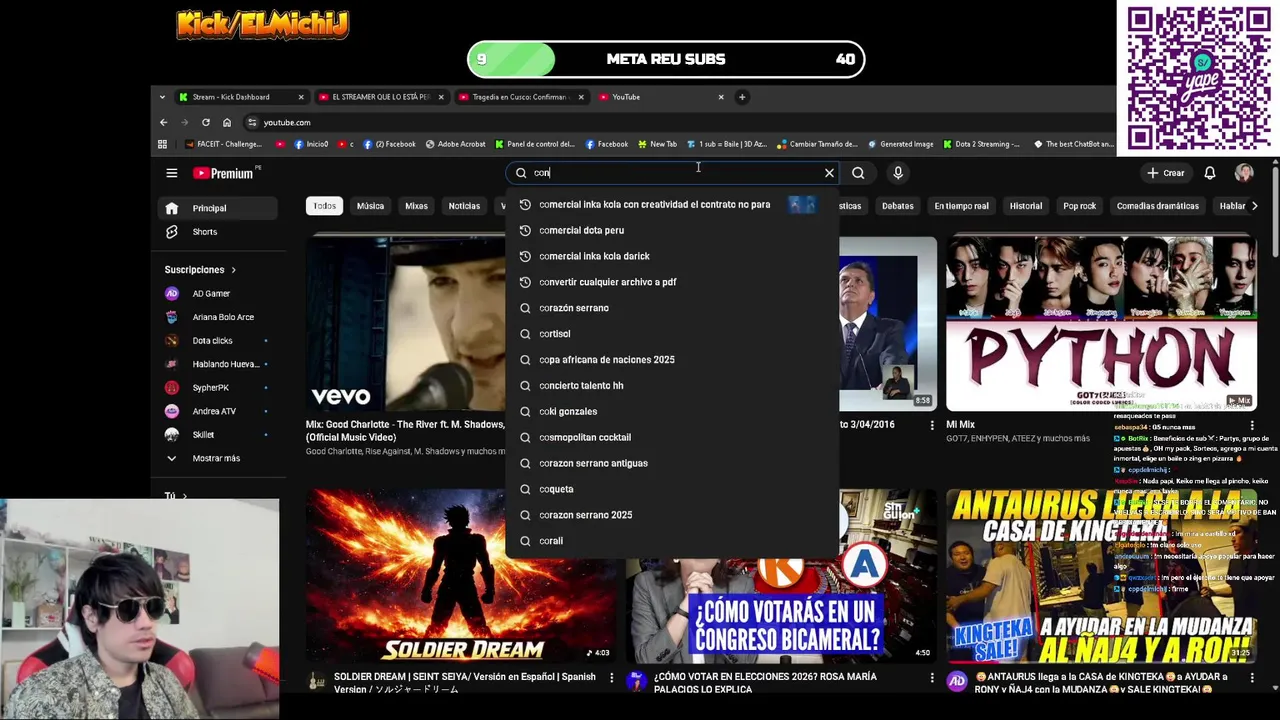The image size is (1280, 720).
Task: Choose suggestion 'cortisol'
Action: [672, 334]
